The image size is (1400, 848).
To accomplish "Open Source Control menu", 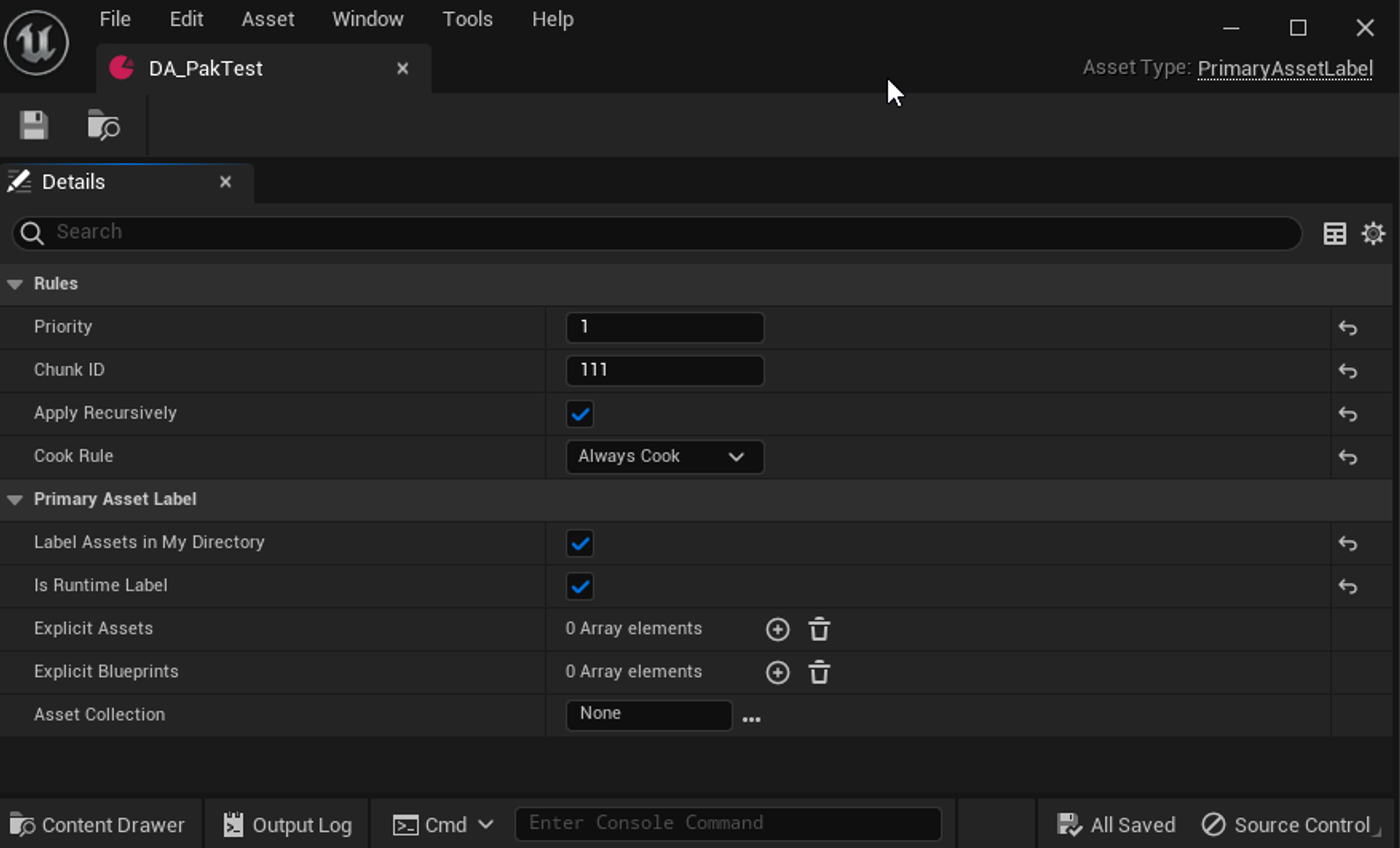I will (x=1286, y=825).
